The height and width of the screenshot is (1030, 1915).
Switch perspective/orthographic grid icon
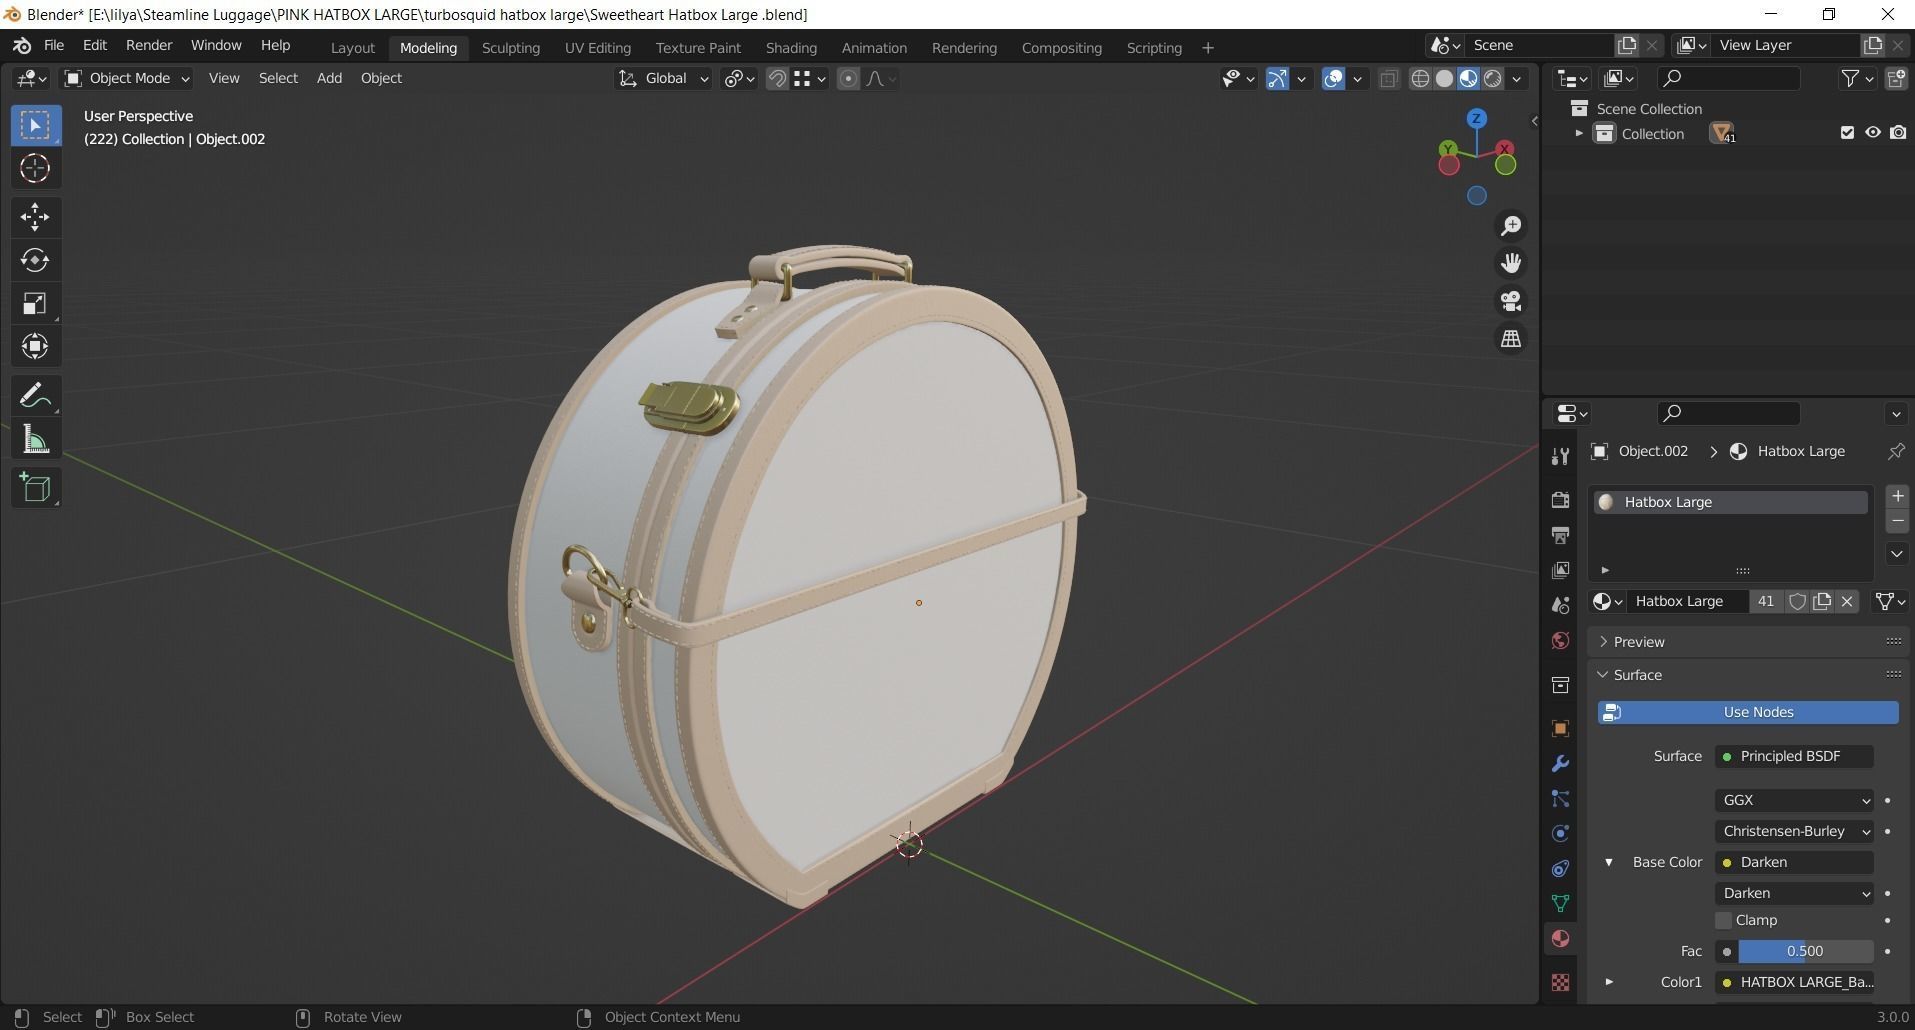click(1511, 339)
